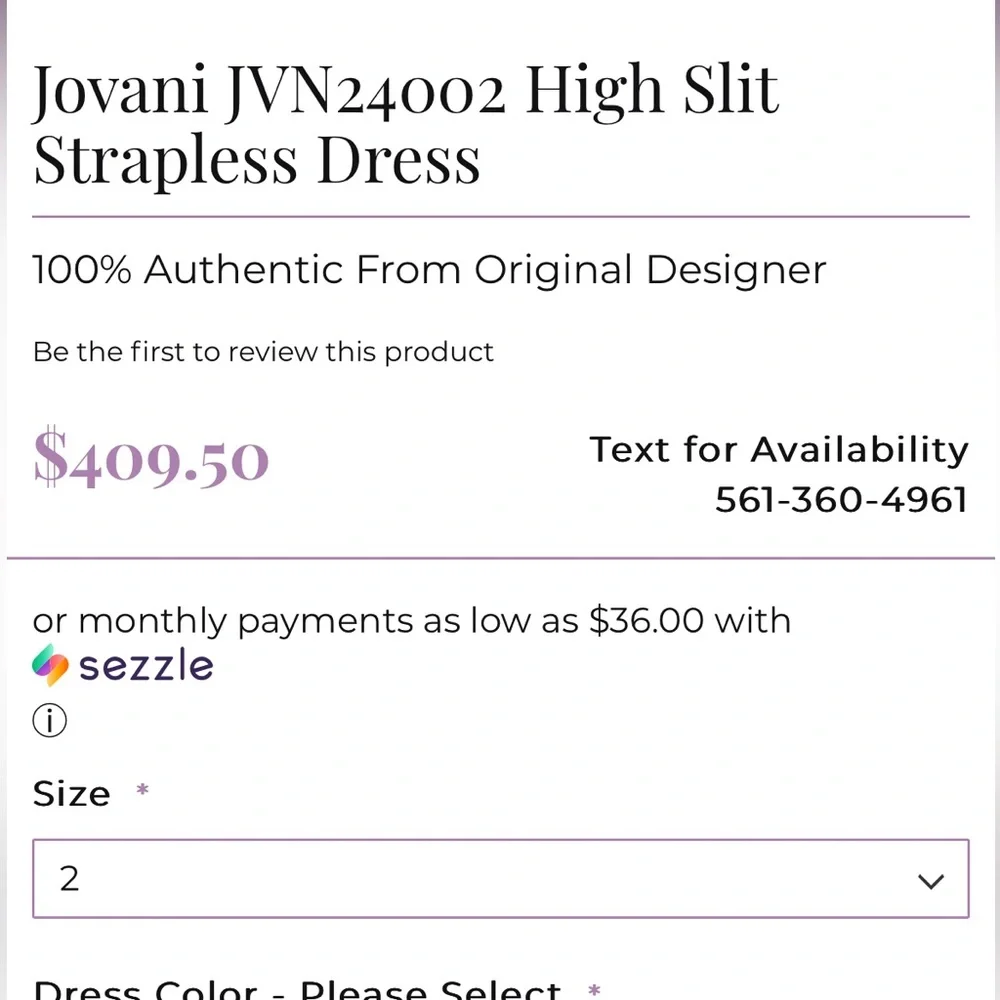Click the chevron inside the Size selector

point(931,880)
